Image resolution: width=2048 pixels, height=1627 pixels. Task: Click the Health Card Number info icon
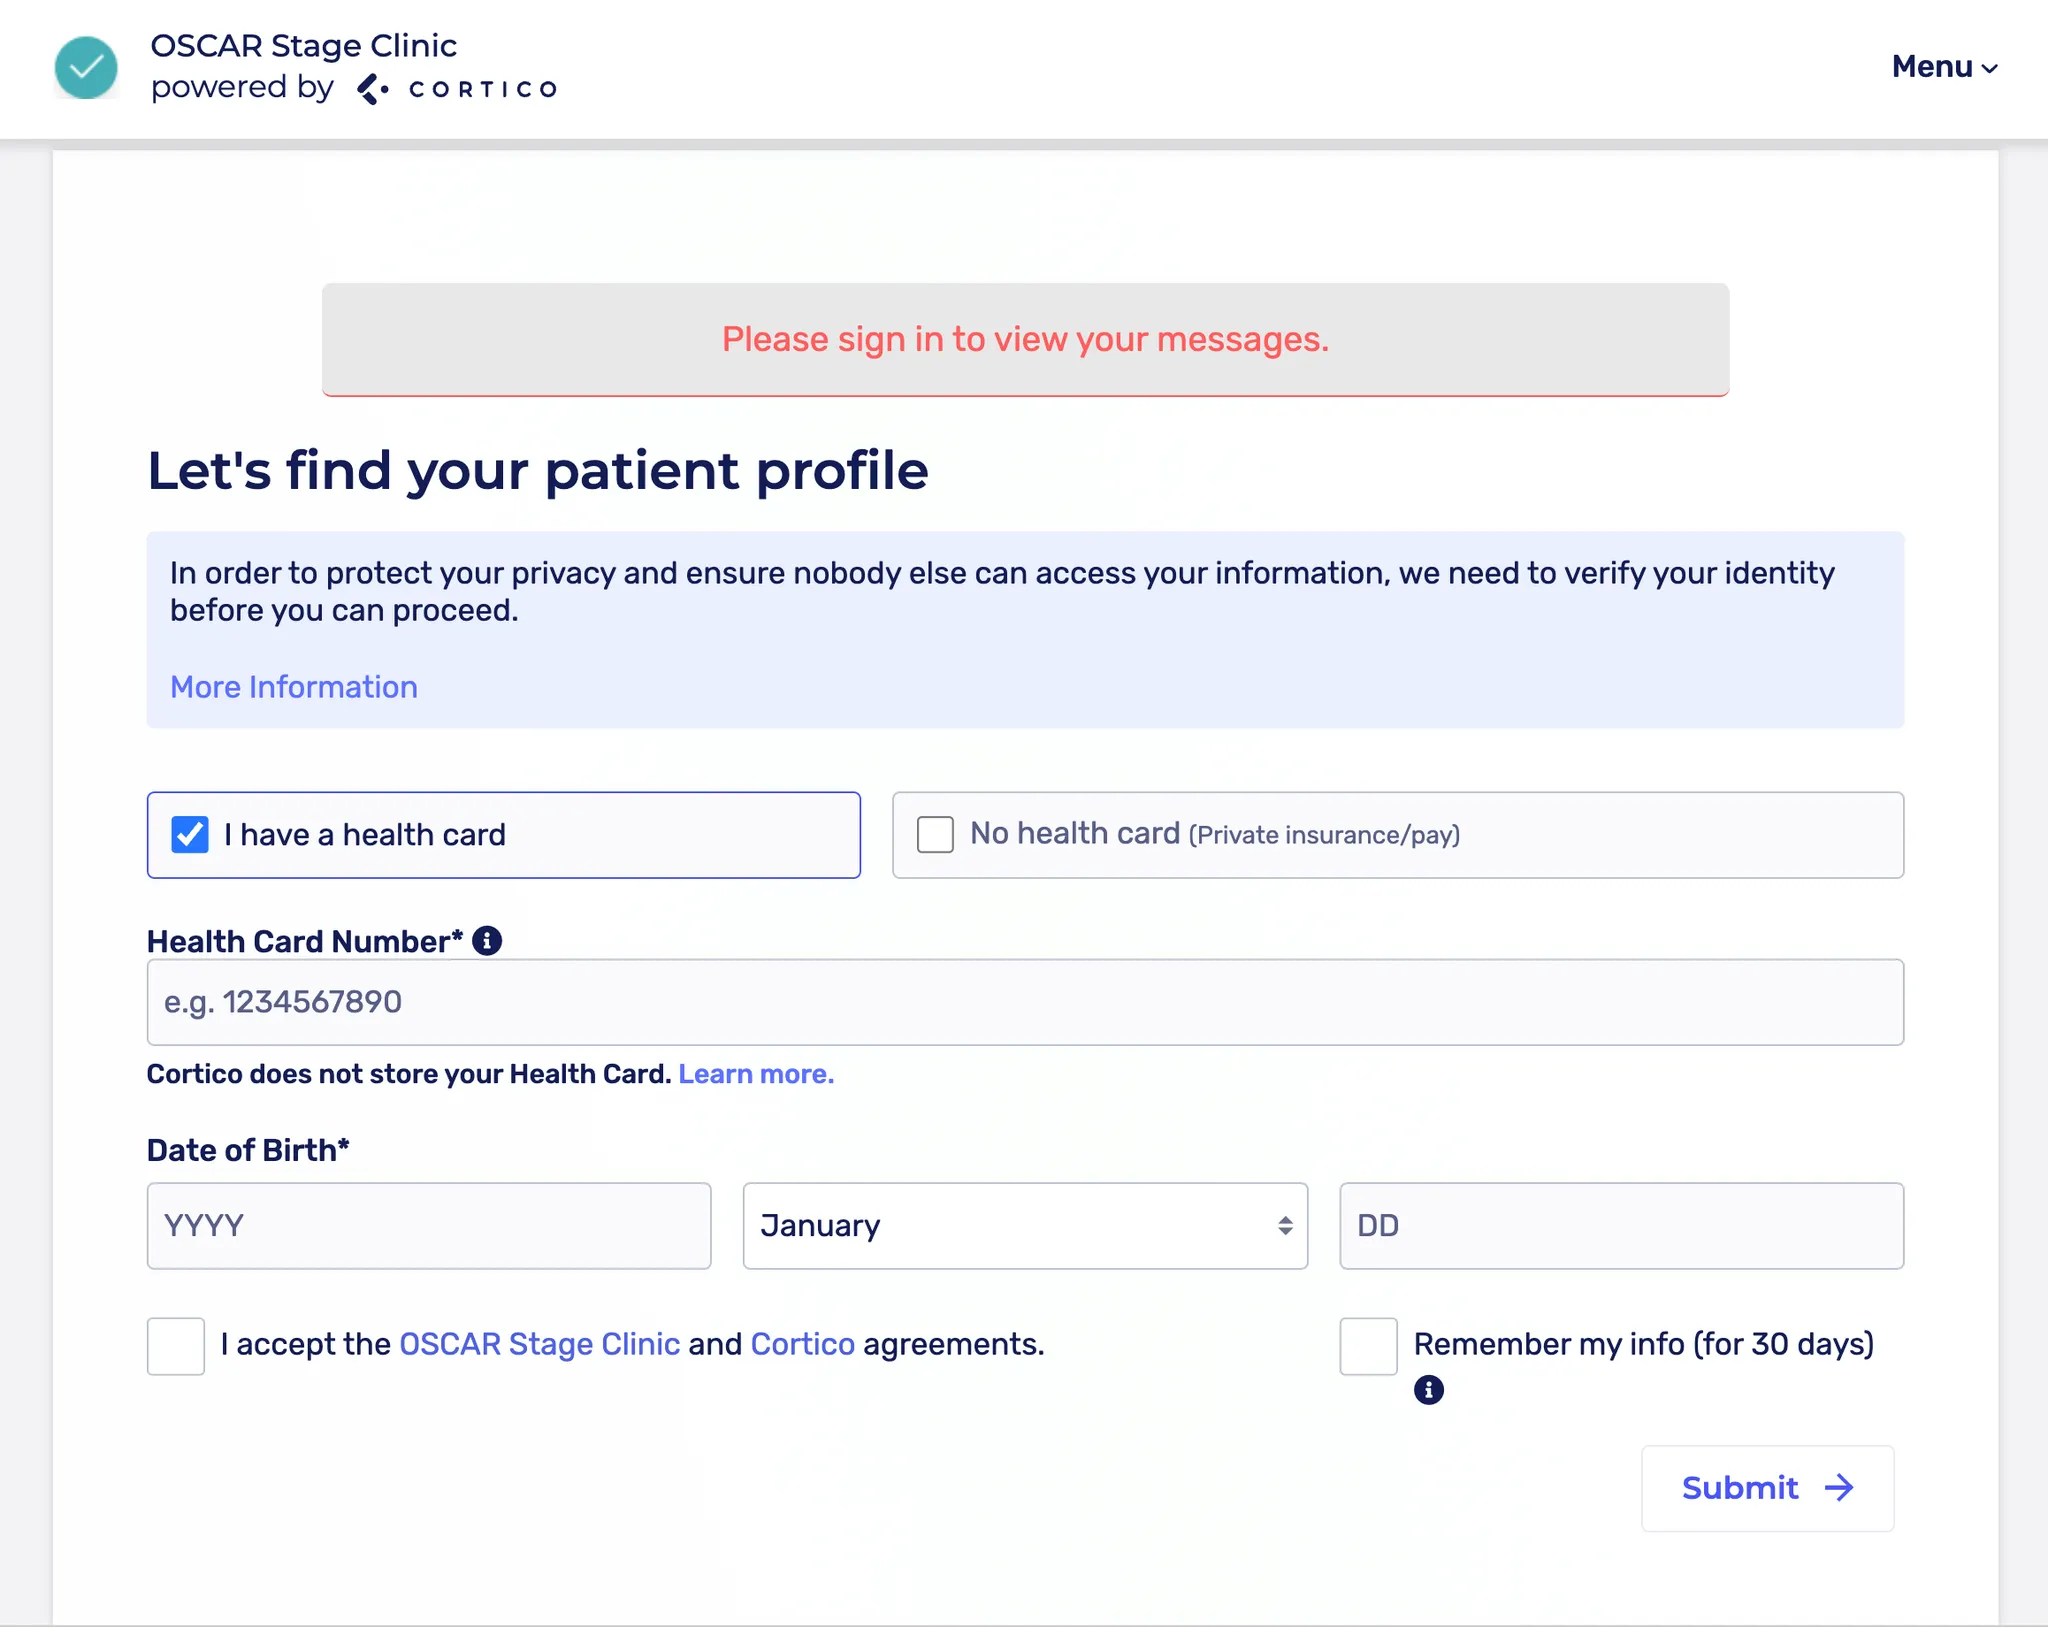[487, 941]
